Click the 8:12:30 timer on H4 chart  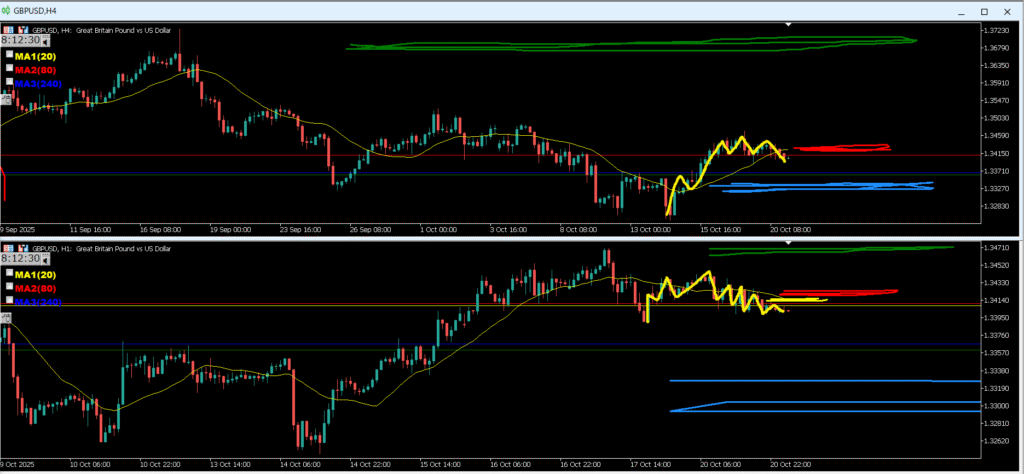tap(20, 41)
